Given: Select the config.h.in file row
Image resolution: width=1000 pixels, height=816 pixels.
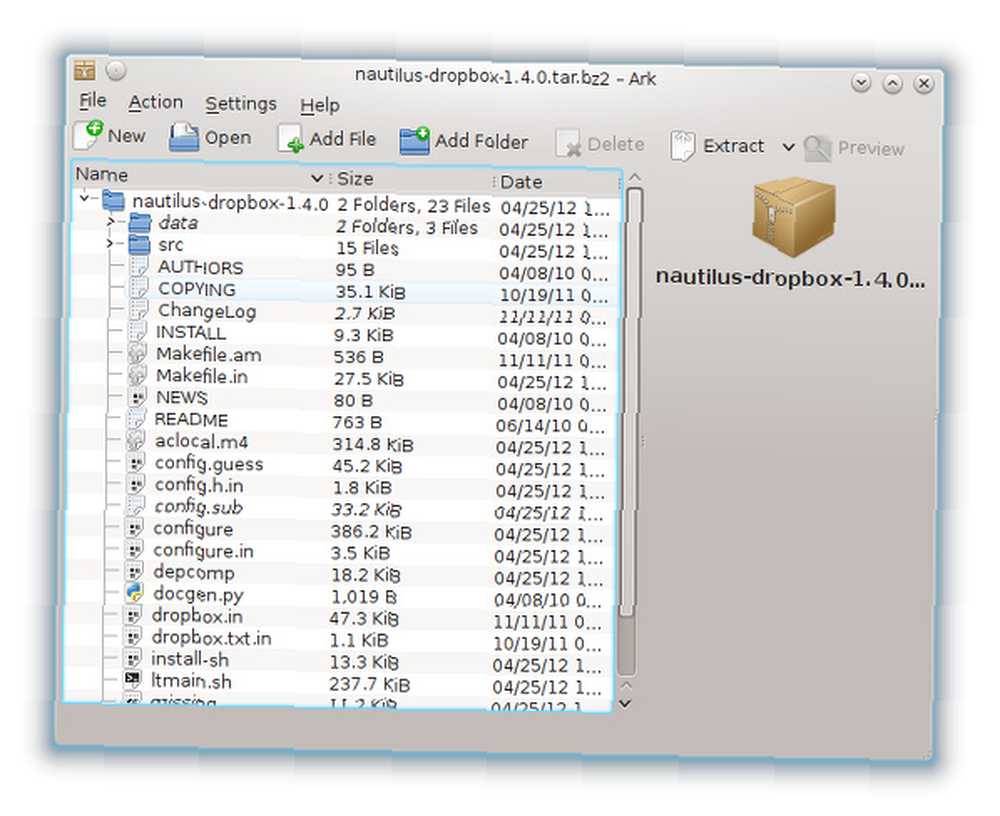Looking at the screenshot, I should (x=341, y=488).
